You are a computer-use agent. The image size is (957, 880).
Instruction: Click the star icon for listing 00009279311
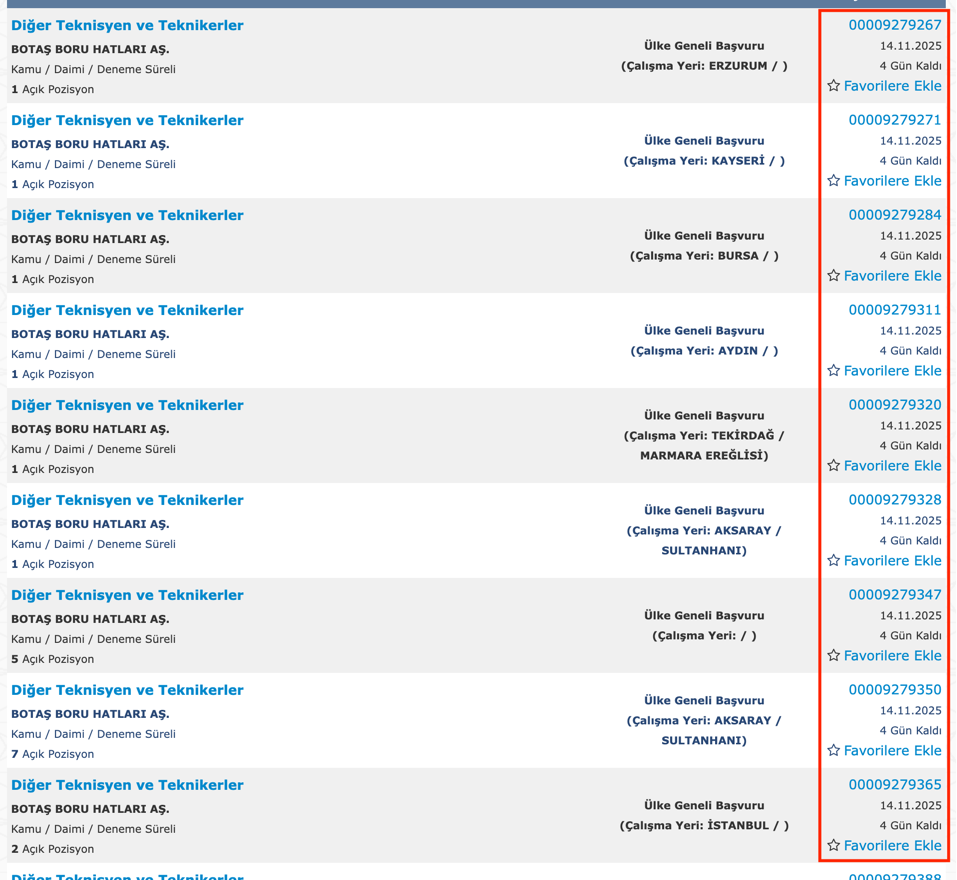click(x=833, y=371)
